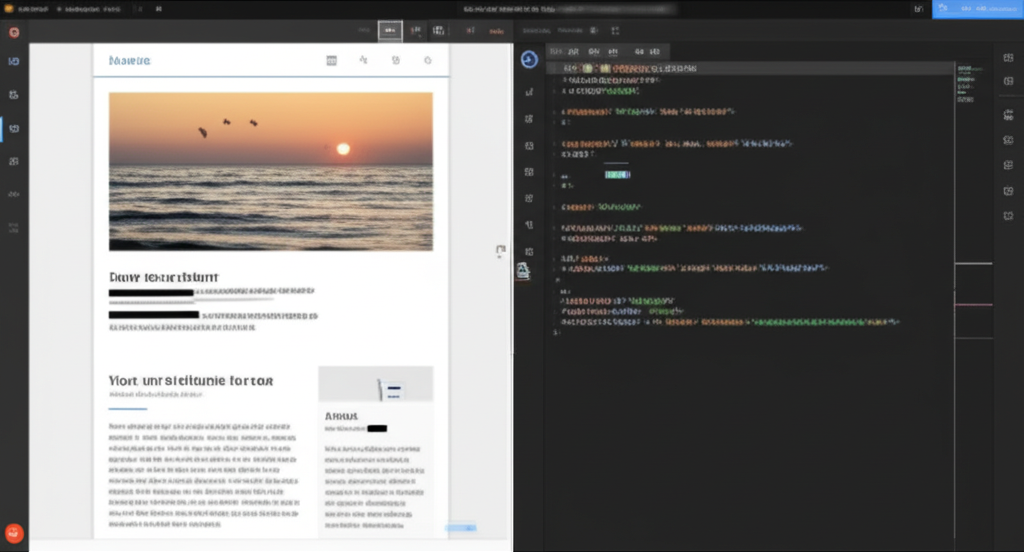Screen dimensions: 1024x552
Task: Click the grid icon in the preview page header
Action: pos(332,60)
